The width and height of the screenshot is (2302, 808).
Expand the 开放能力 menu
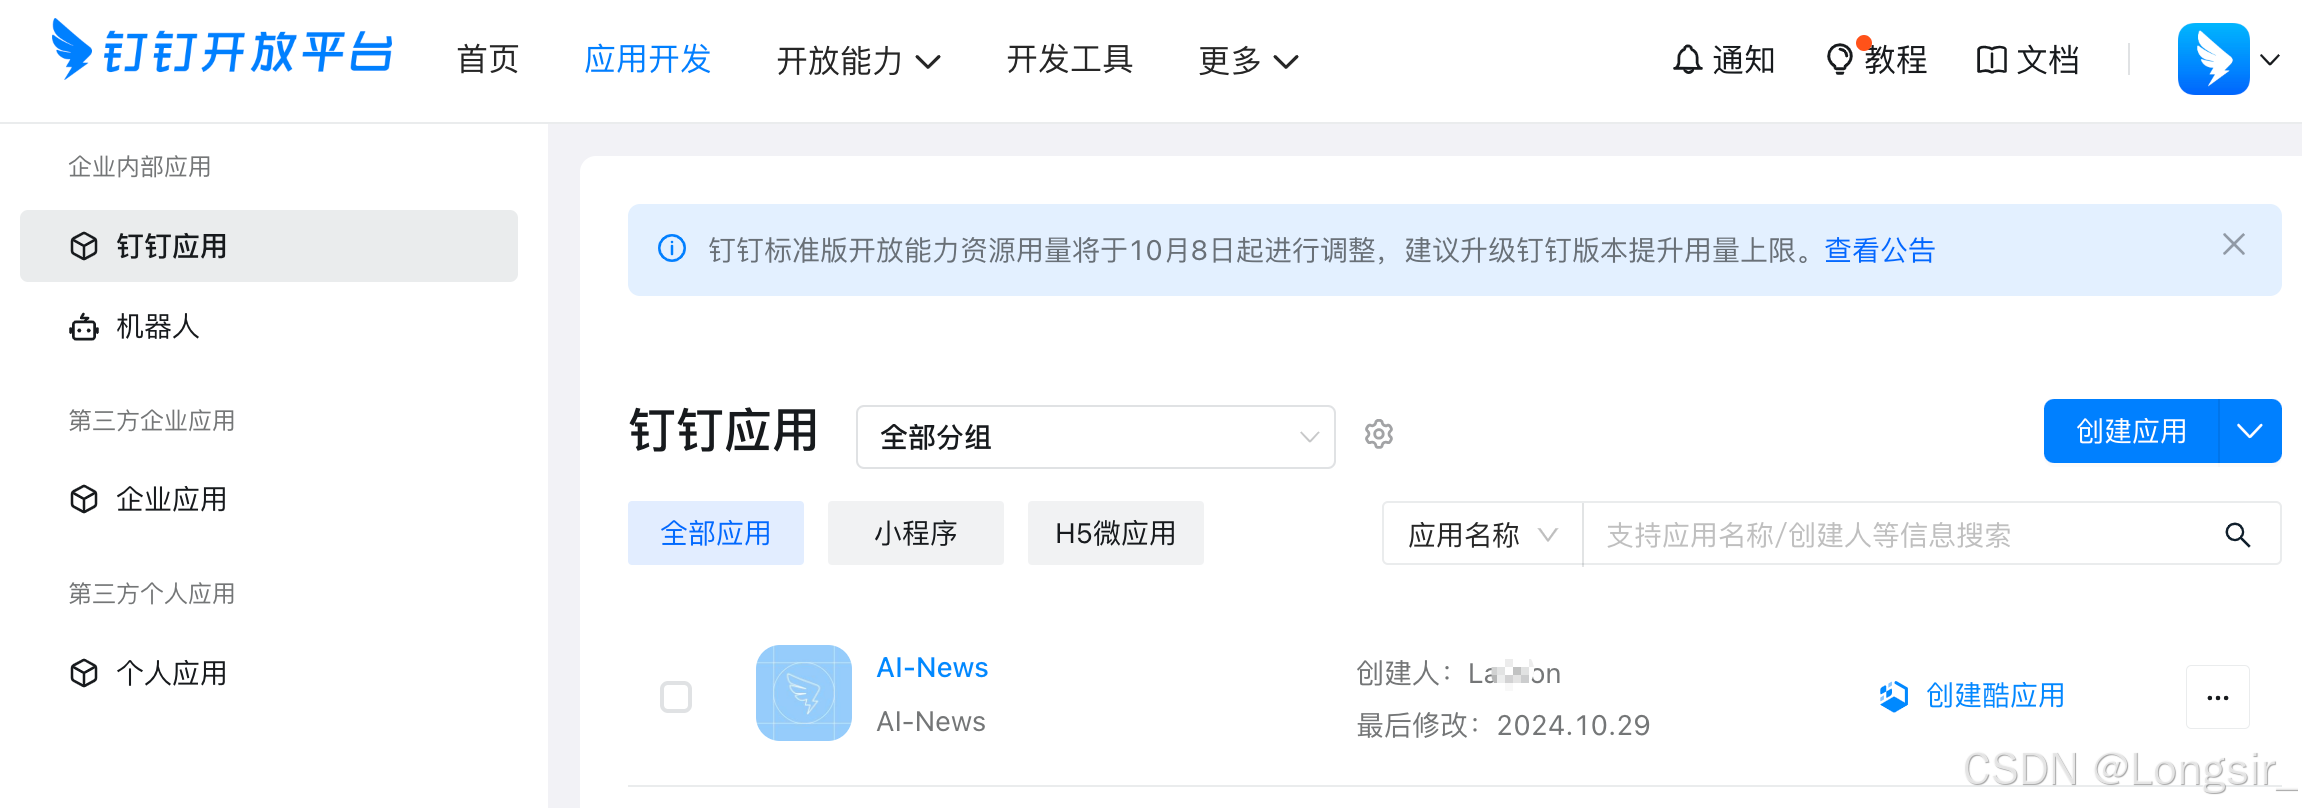coord(858,61)
